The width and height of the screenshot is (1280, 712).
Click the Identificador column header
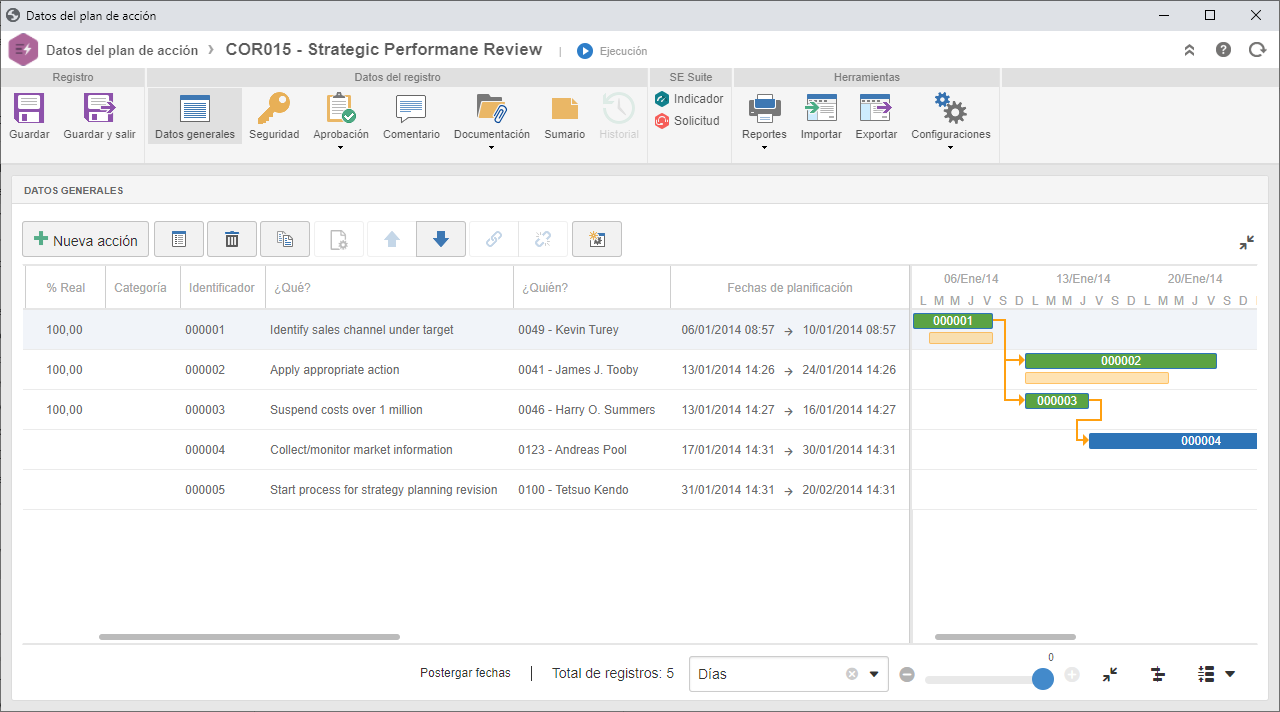pyautogui.click(x=222, y=287)
